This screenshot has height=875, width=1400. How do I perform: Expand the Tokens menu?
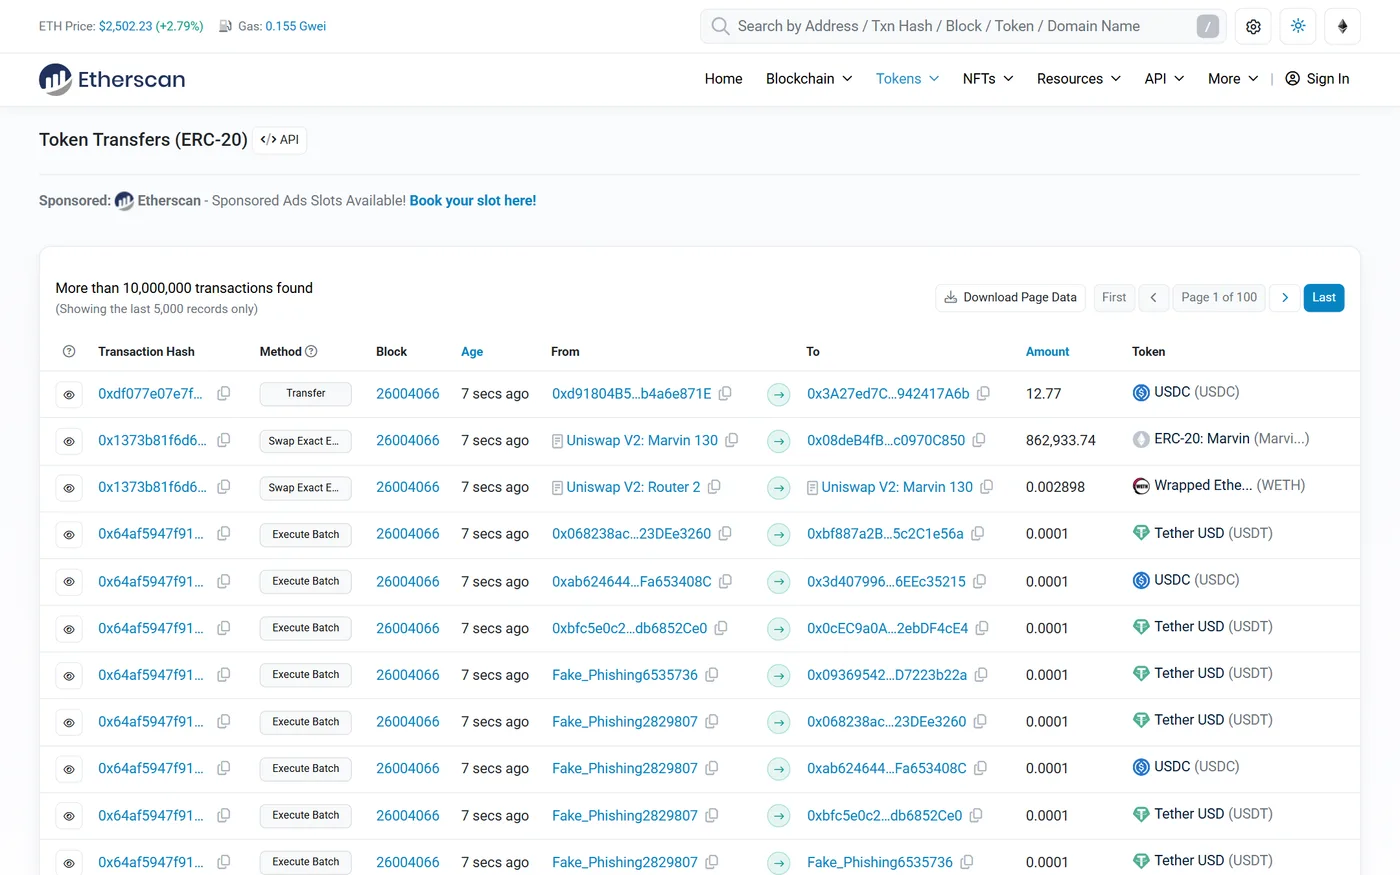(907, 79)
